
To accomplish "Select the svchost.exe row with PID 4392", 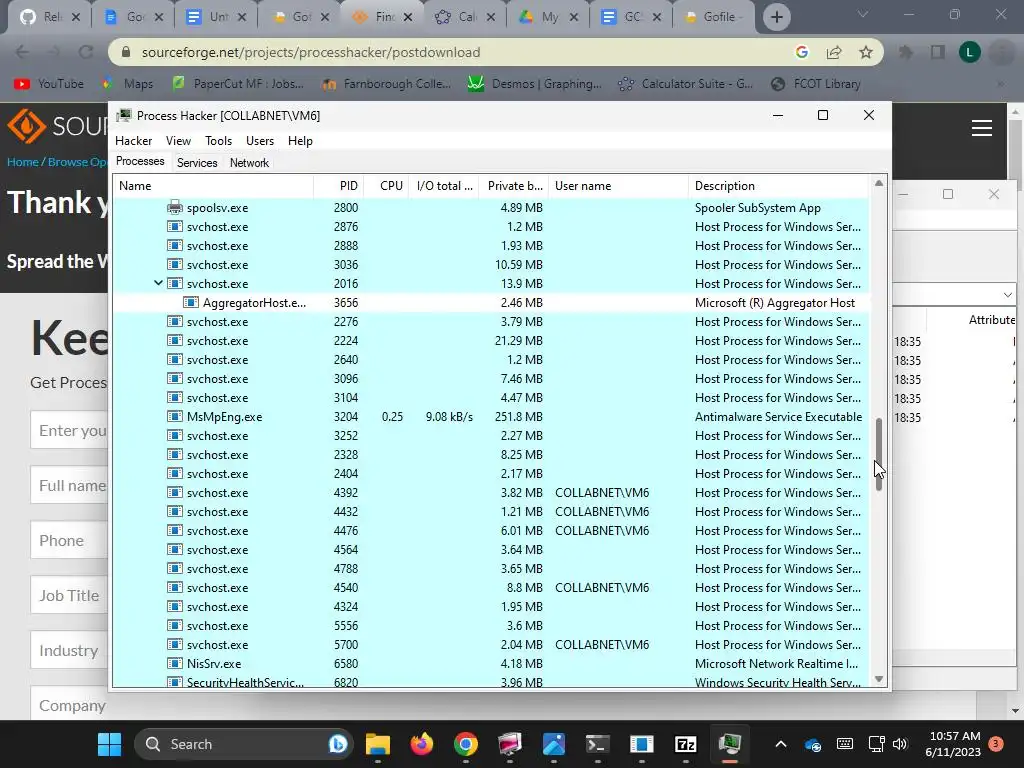I will pos(490,492).
